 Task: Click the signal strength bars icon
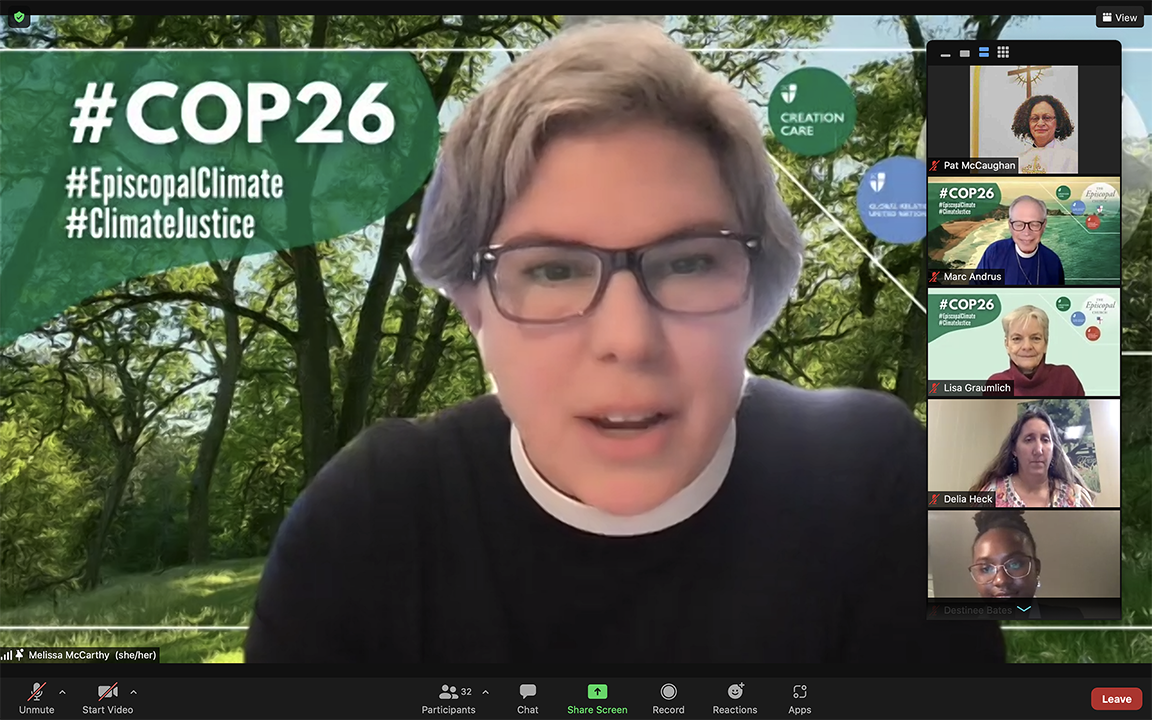coord(7,655)
